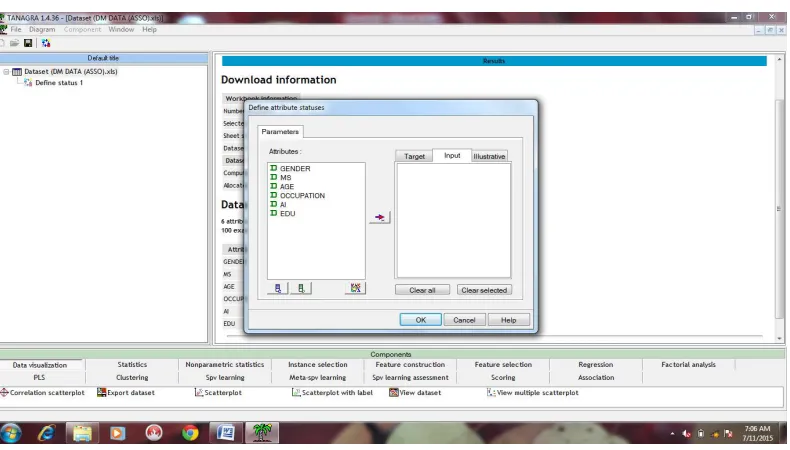The image size is (790, 450).
Task: Open the Feature selection tab
Action: (x=503, y=364)
